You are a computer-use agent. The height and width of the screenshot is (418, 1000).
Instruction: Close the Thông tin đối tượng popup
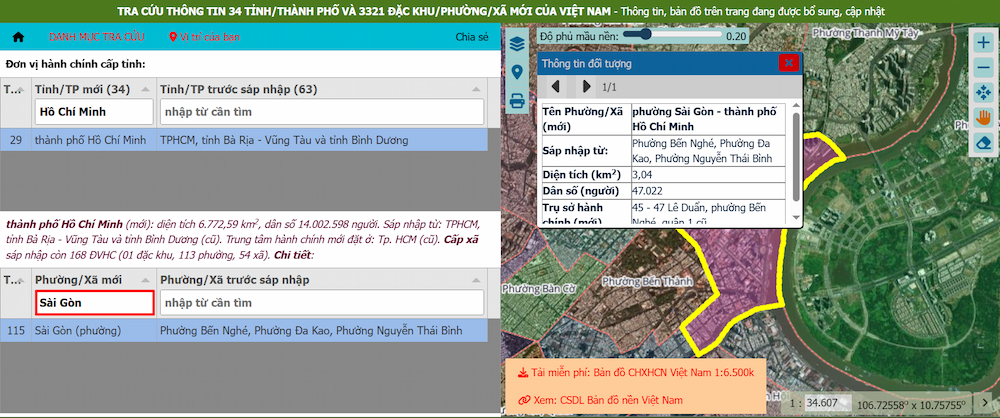[x=788, y=63]
